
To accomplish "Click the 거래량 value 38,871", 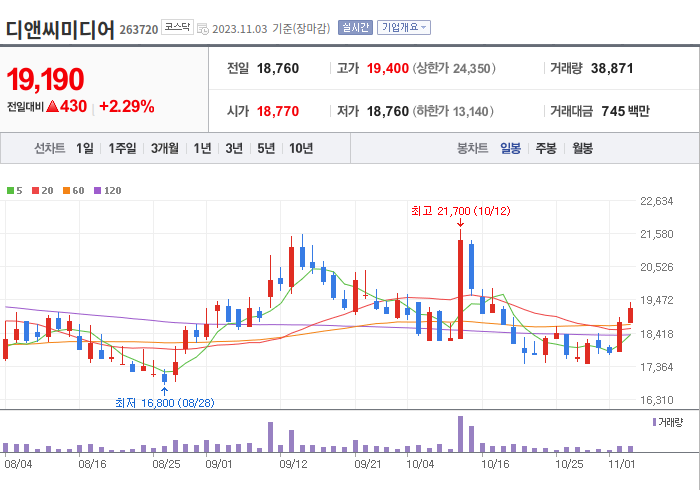I will 612,68.
